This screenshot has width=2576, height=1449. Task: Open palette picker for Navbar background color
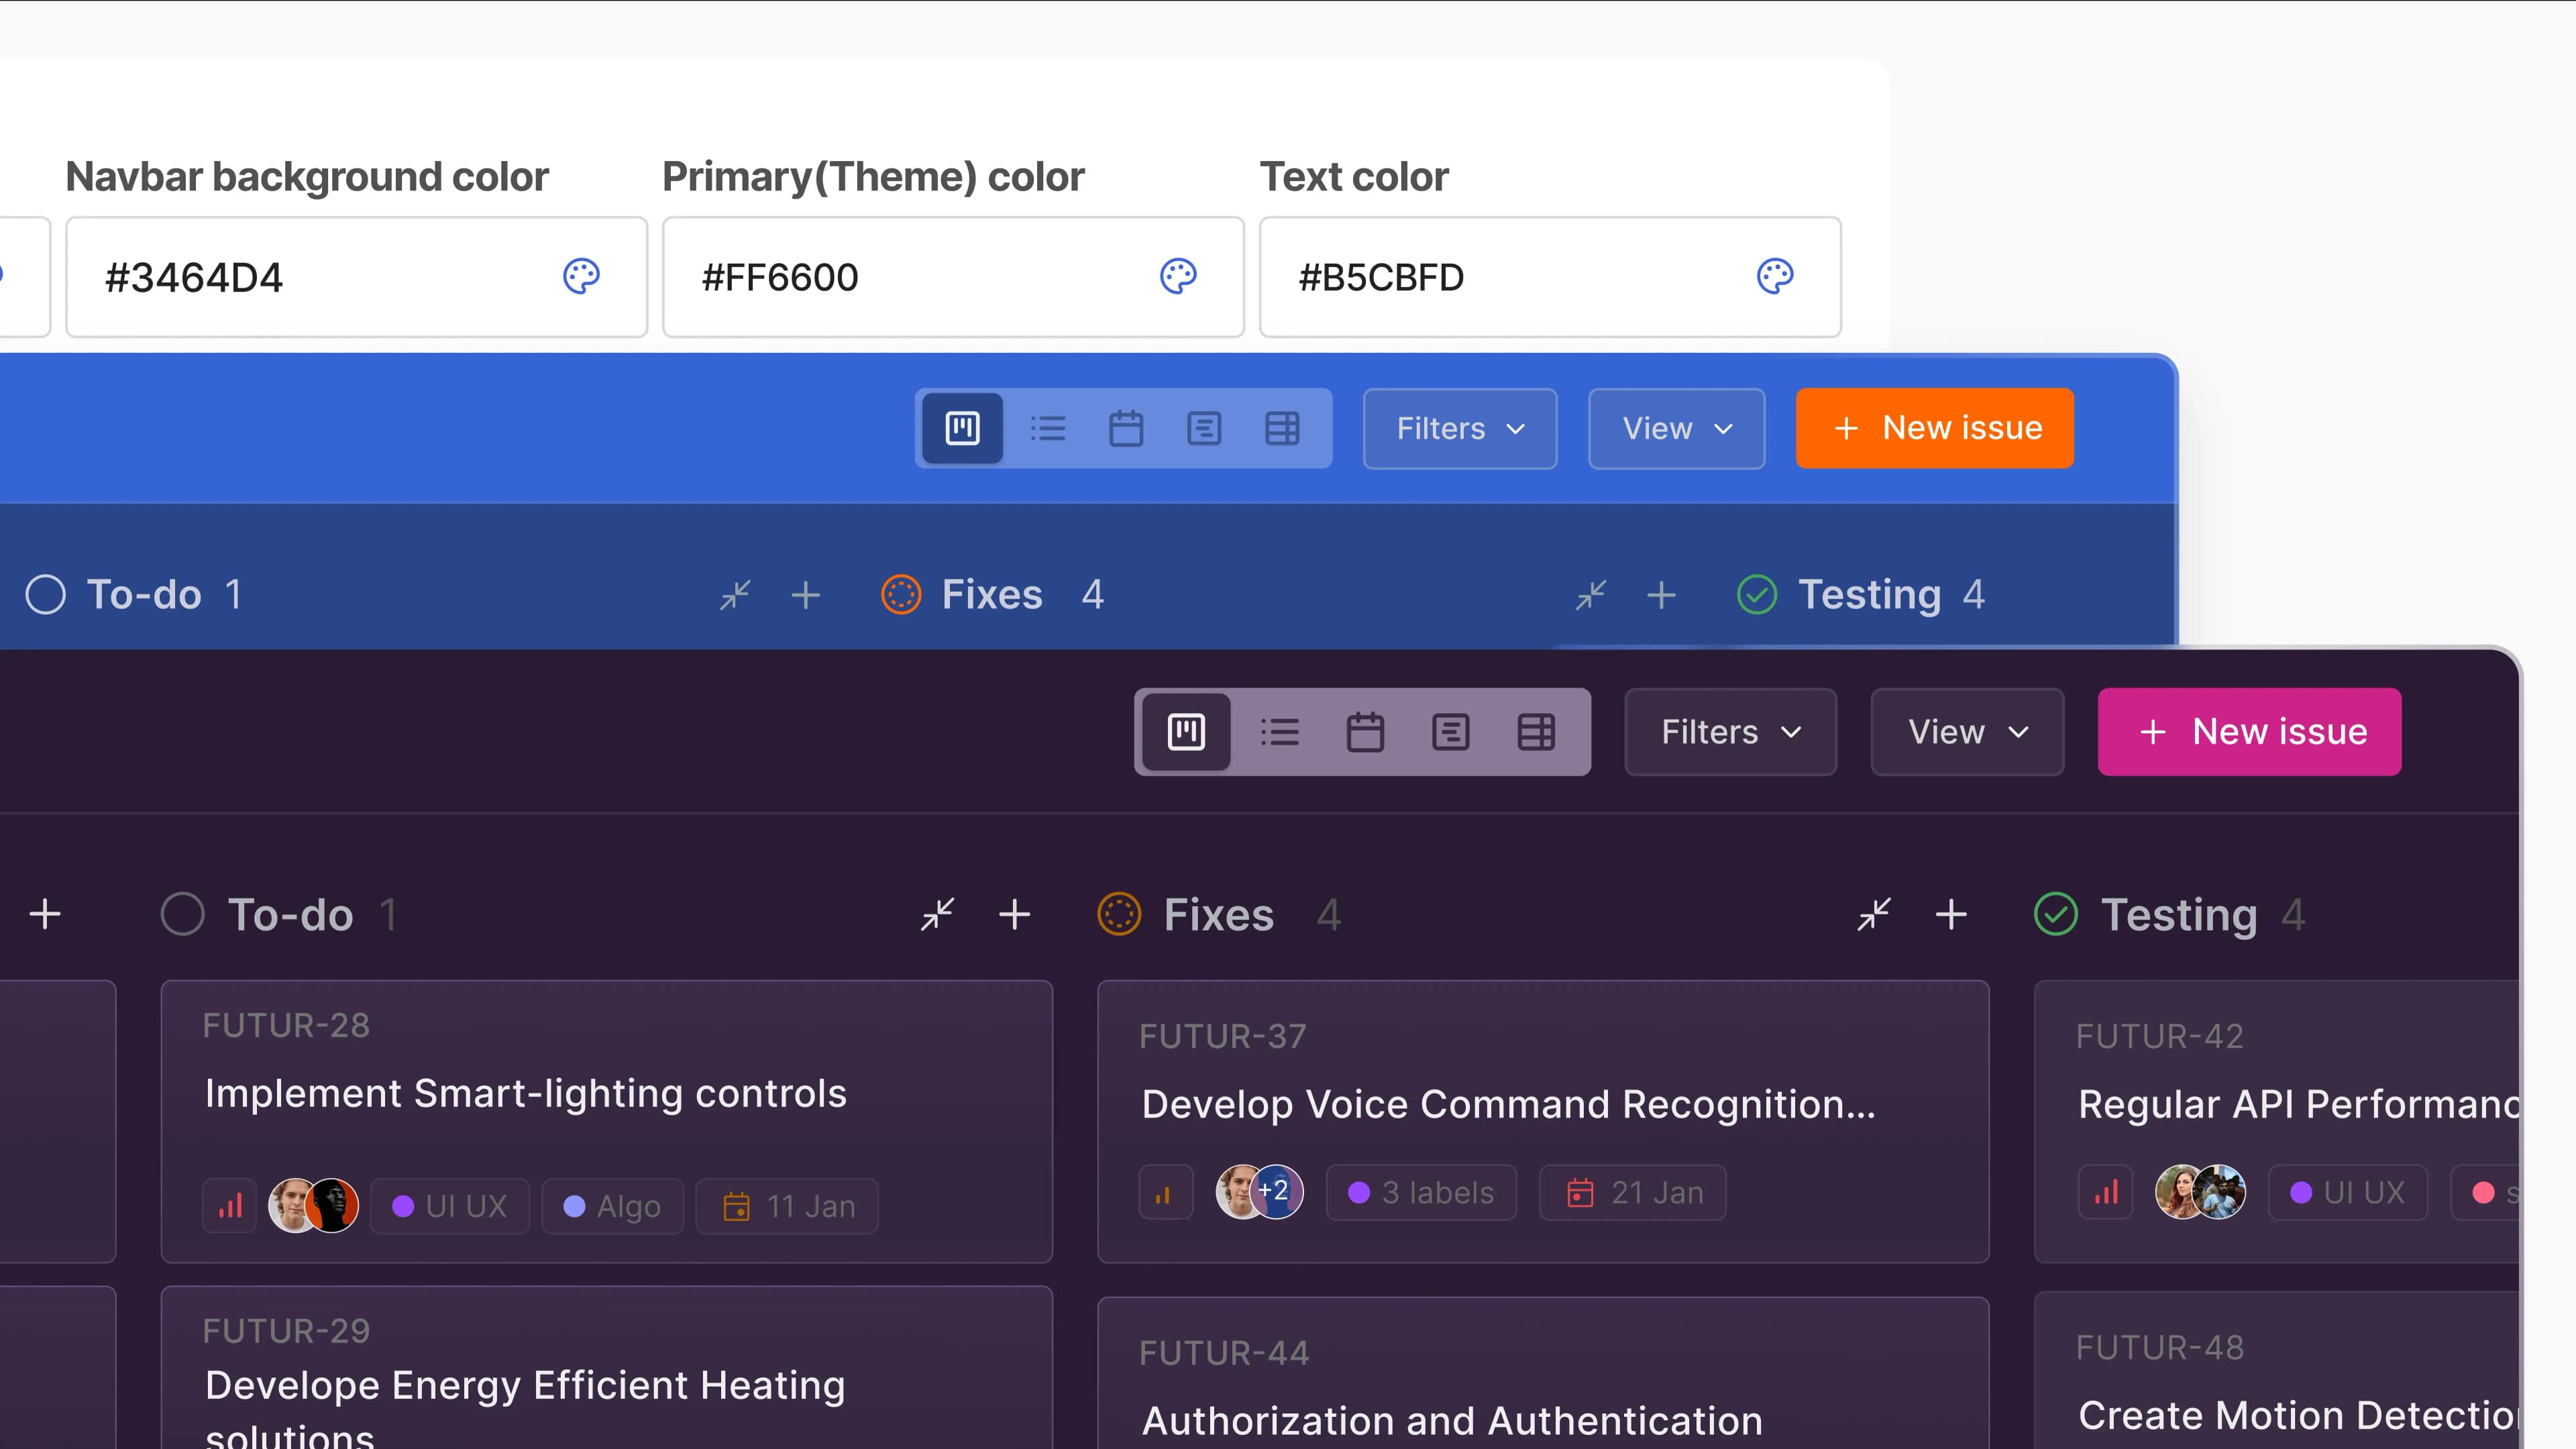[x=581, y=276]
